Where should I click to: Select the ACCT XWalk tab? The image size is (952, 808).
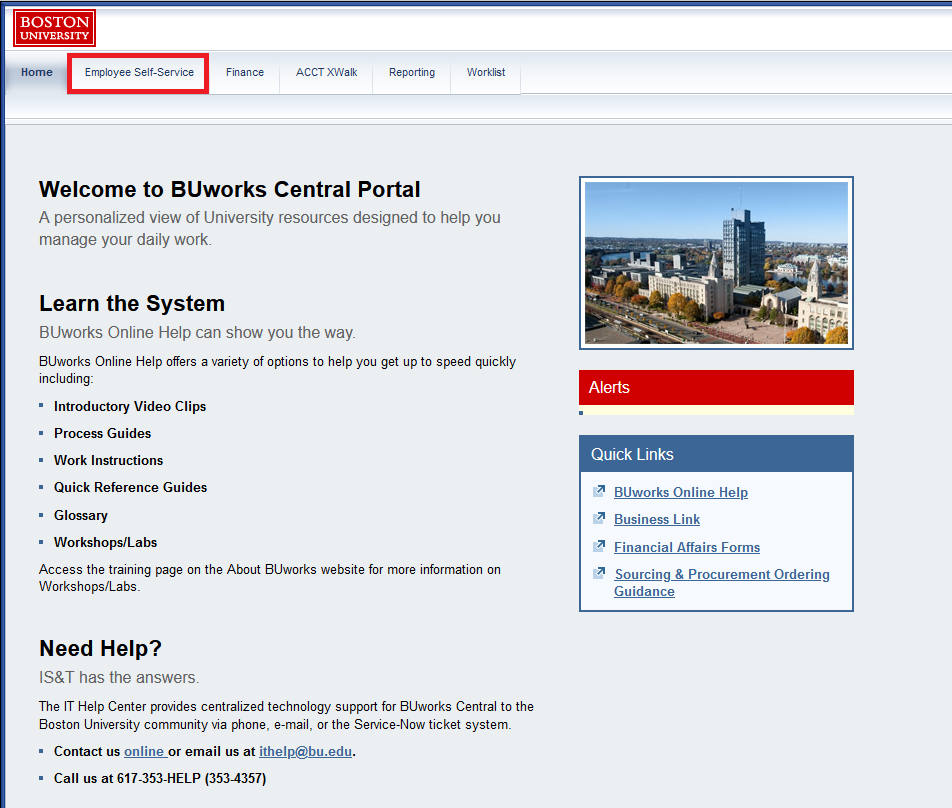pyautogui.click(x=326, y=72)
